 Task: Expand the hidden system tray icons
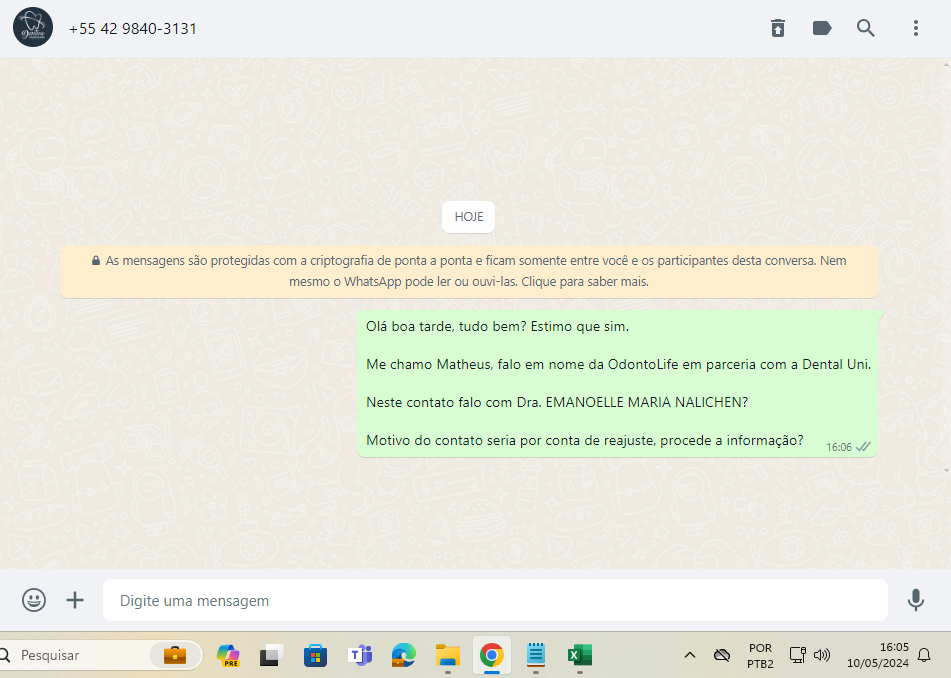(x=689, y=656)
